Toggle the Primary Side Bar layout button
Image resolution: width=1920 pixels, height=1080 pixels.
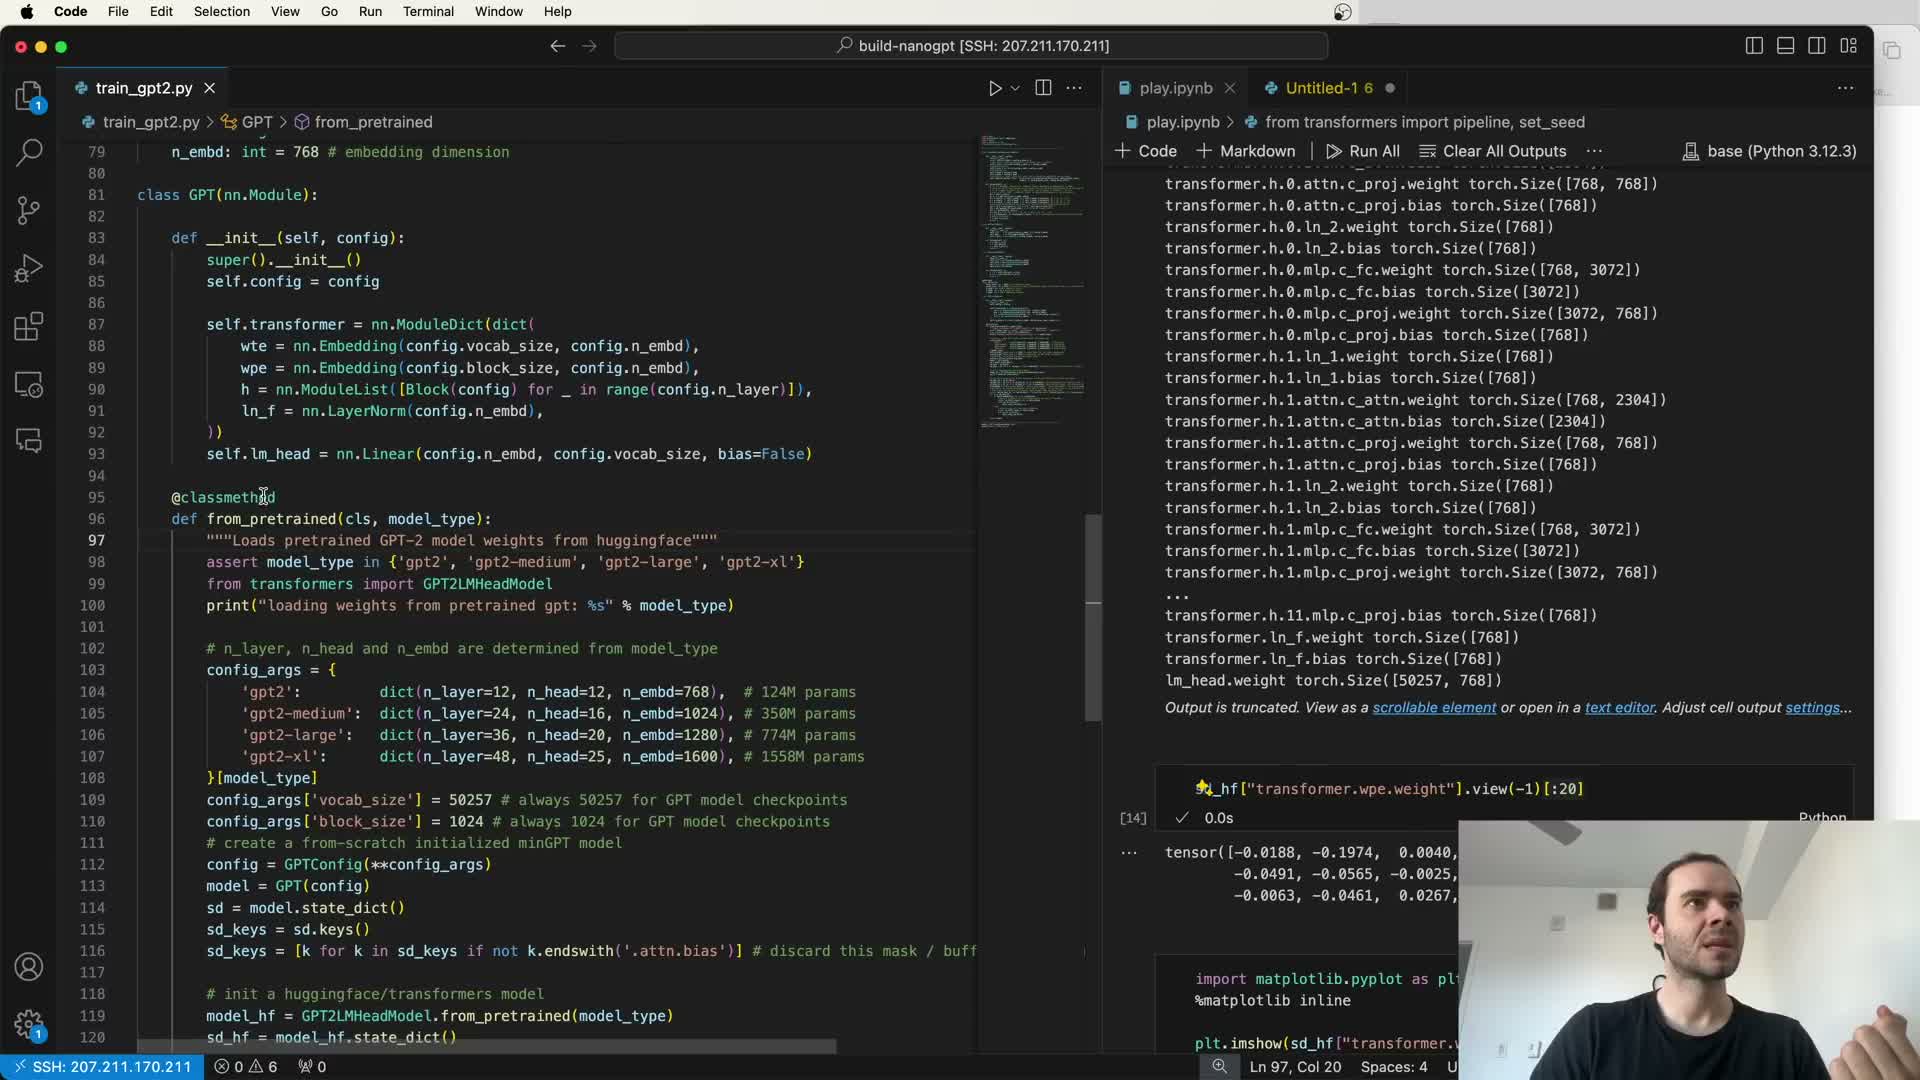(1754, 46)
